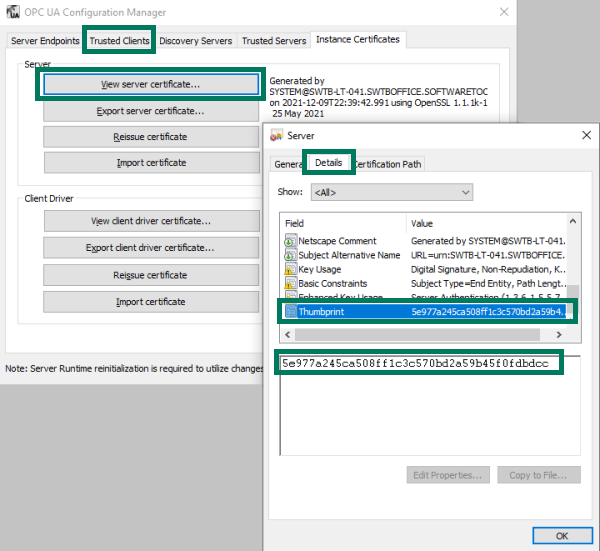The image size is (600, 551).
Task: Click Export server certificate button
Action: point(151,111)
